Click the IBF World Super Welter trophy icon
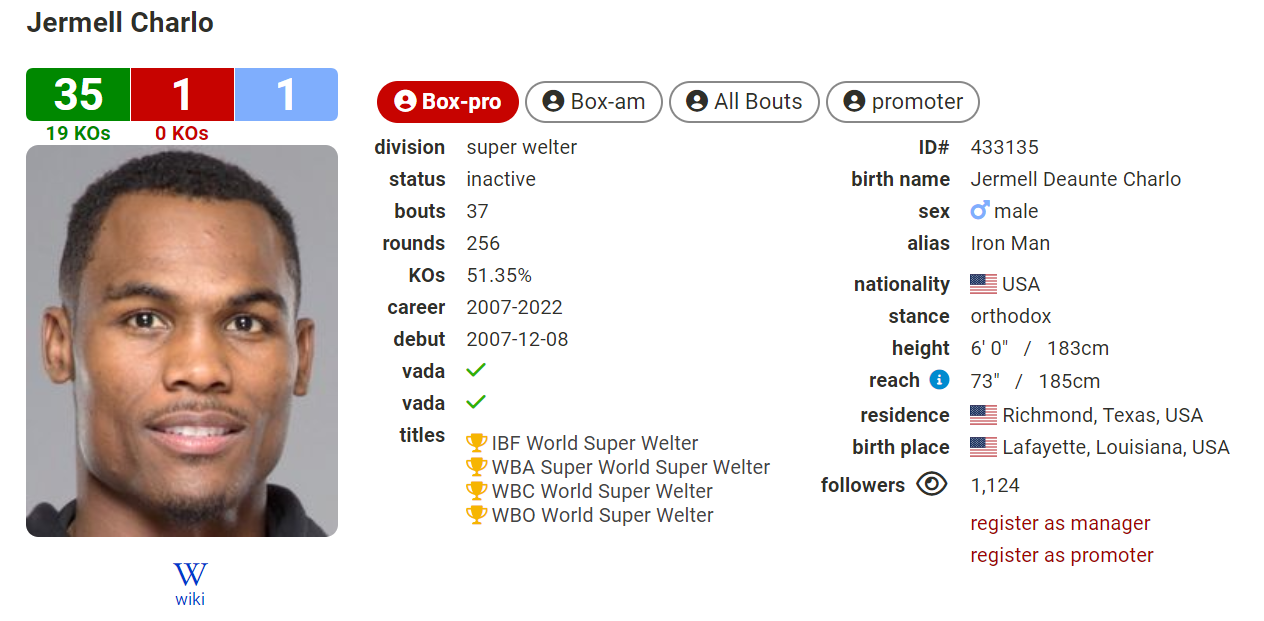 click(x=477, y=443)
